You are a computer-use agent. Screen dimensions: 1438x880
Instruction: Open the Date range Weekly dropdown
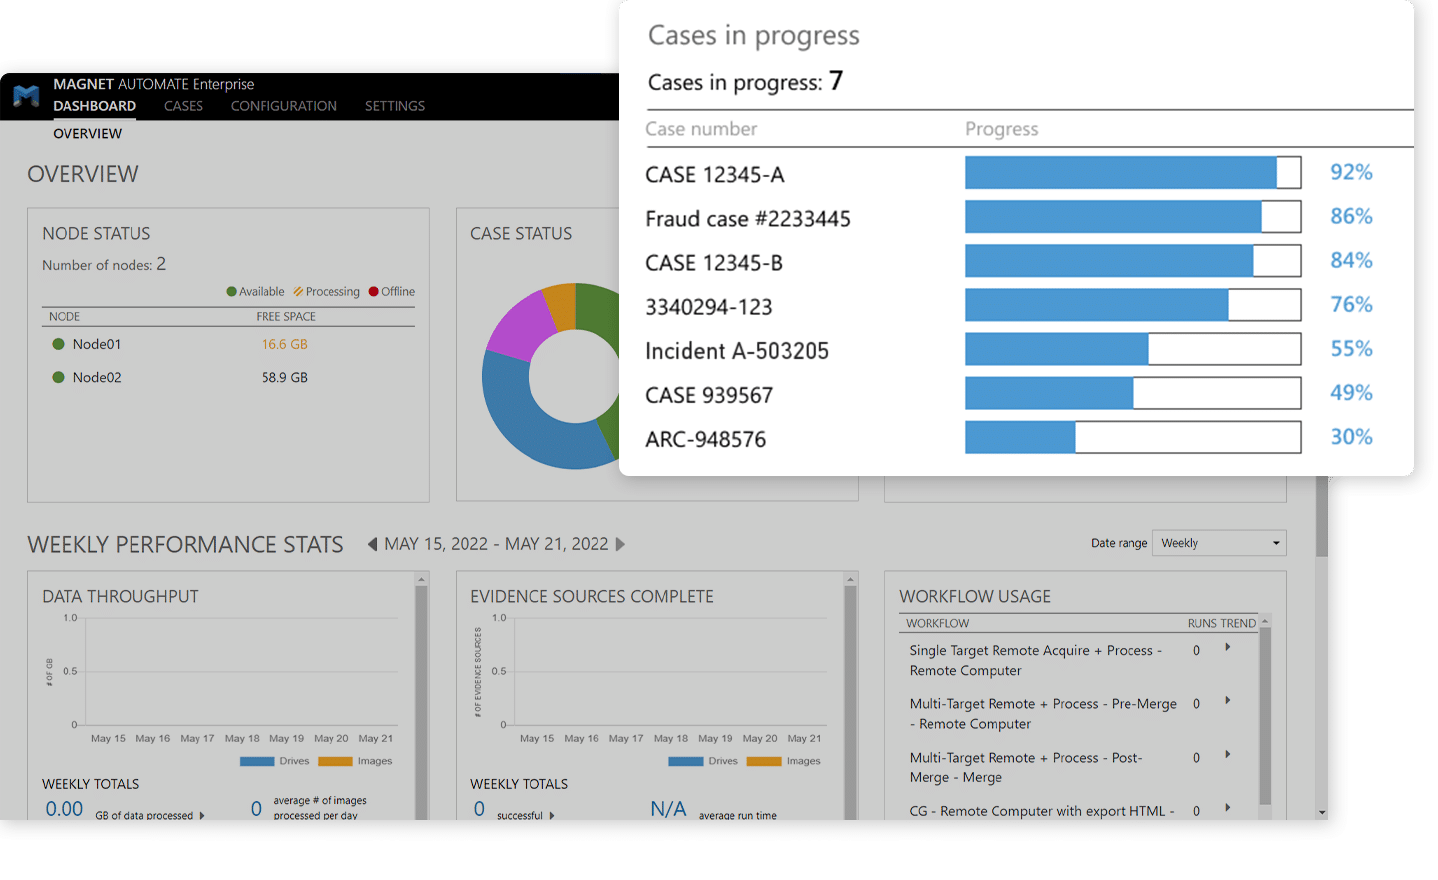pos(1219,543)
